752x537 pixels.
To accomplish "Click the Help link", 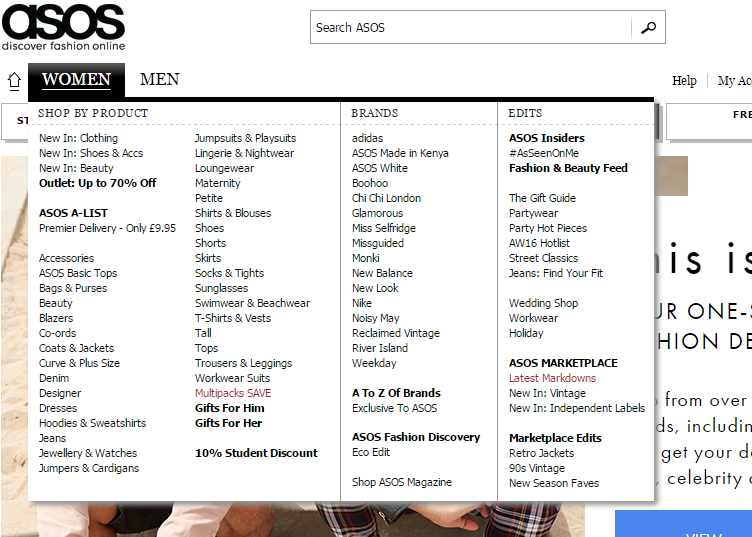I will tap(684, 81).
